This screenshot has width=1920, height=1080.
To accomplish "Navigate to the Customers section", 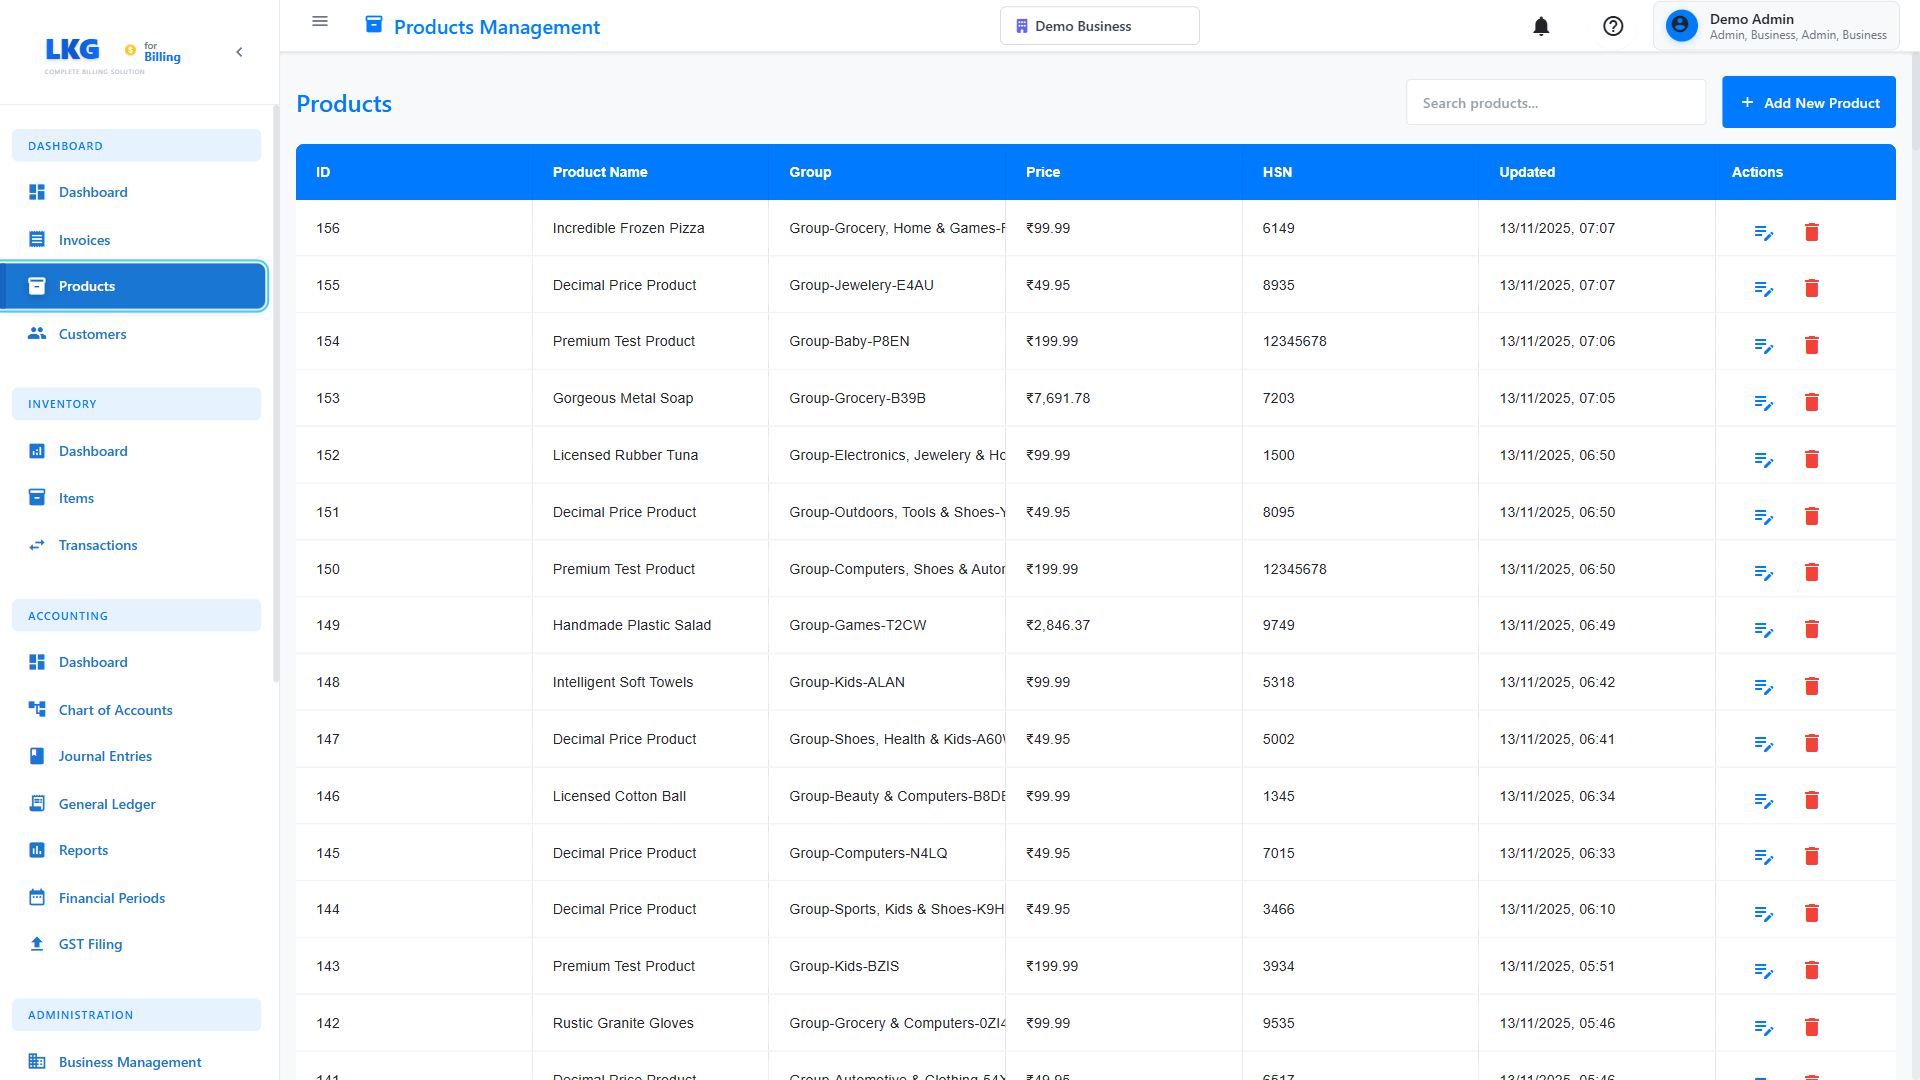I will click(37, 333).
